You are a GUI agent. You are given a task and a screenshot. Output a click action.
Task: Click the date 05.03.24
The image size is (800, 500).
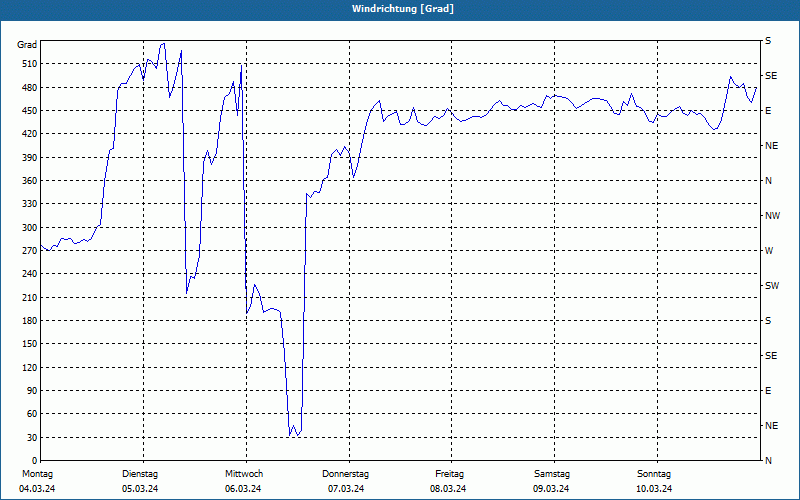point(140,489)
